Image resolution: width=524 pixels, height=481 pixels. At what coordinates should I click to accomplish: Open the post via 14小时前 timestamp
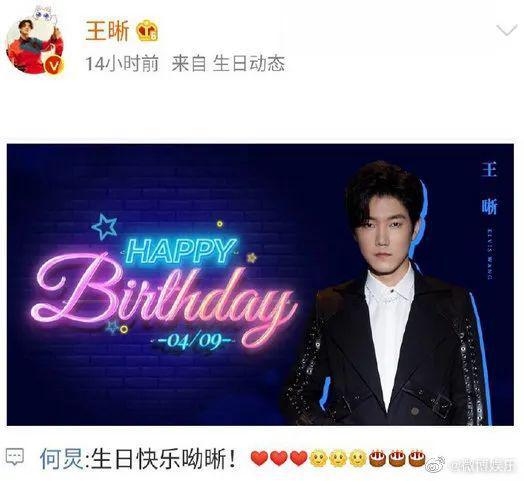(122, 64)
